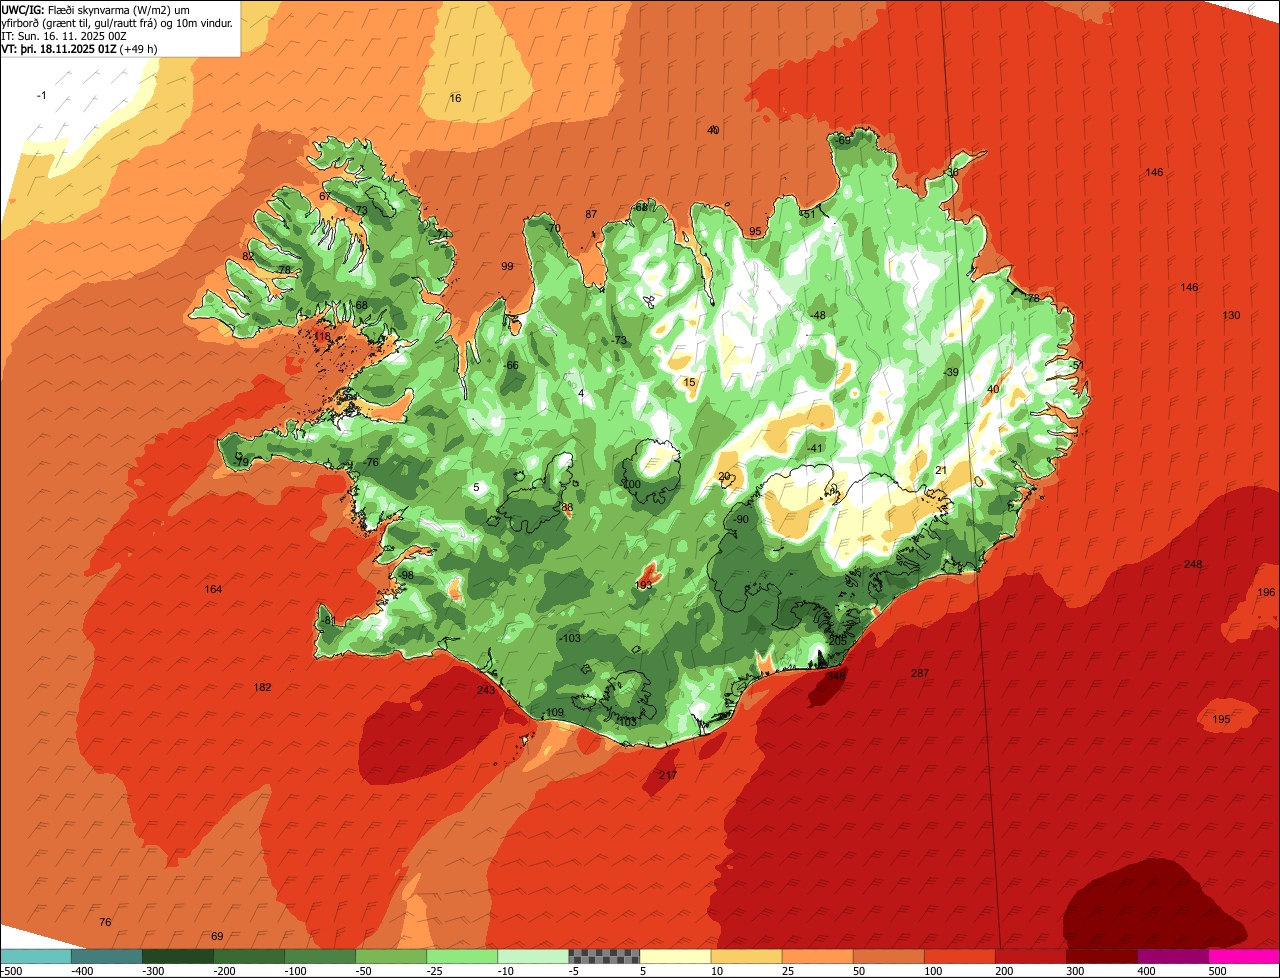Click the '-500' label on the legend scale
The image size is (1280, 978).
click(10, 971)
